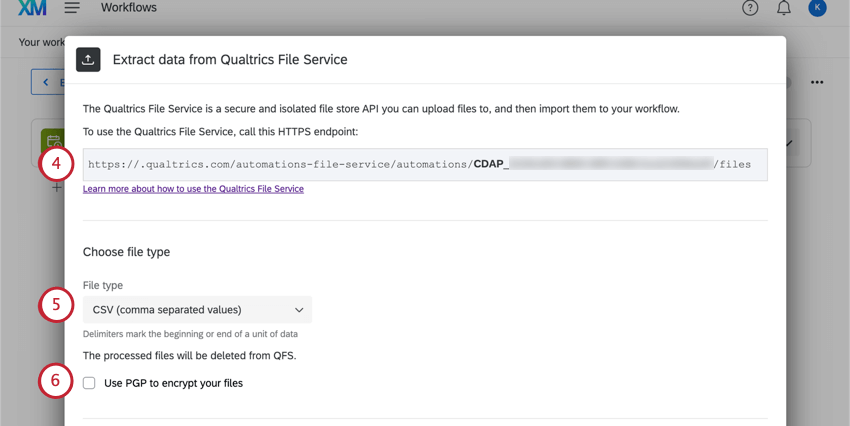
Task: Open the help question mark icon
Action: [x=750, y=8]
